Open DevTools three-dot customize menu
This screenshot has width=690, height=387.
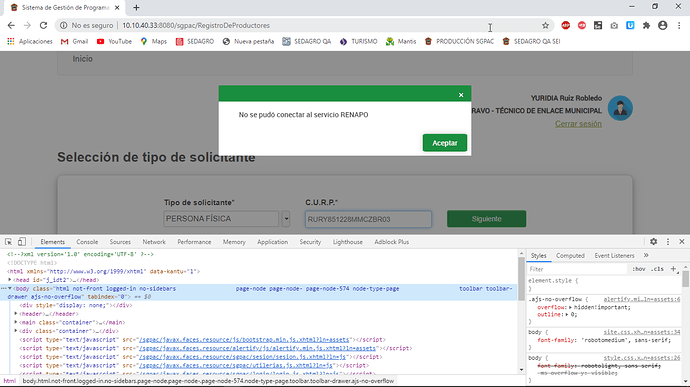(x=668, y=241)
